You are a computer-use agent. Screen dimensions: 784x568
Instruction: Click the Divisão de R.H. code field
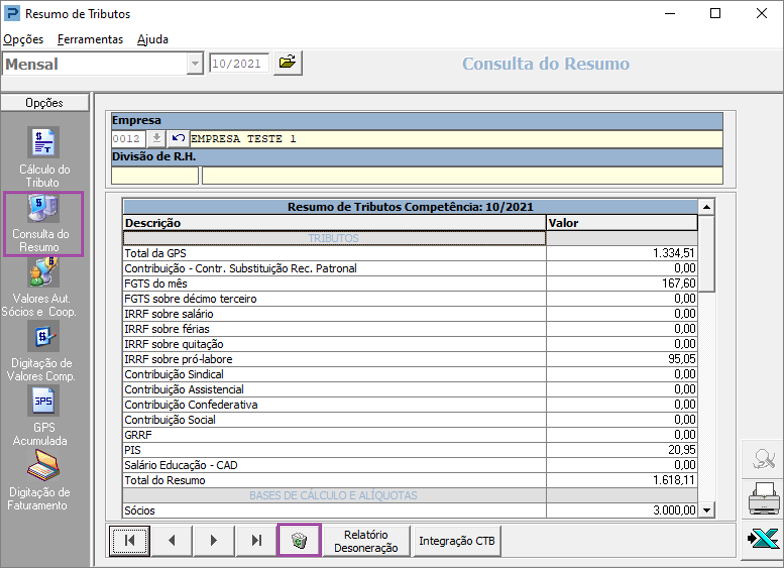pyautogui.click(x=155, y=176)
